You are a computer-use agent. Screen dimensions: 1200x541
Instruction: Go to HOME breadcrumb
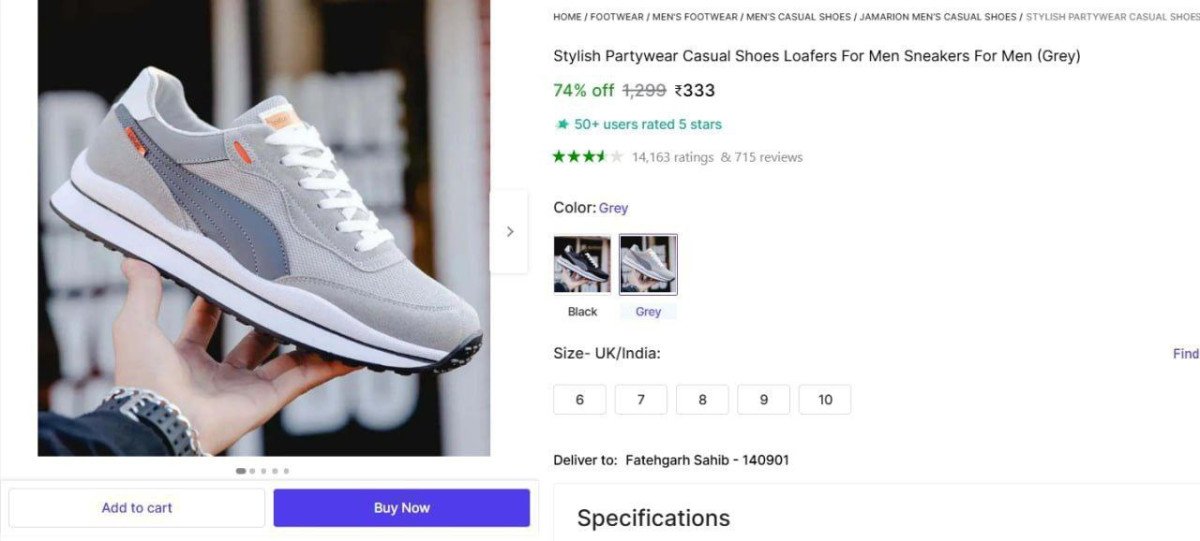(x=567, y=17)
